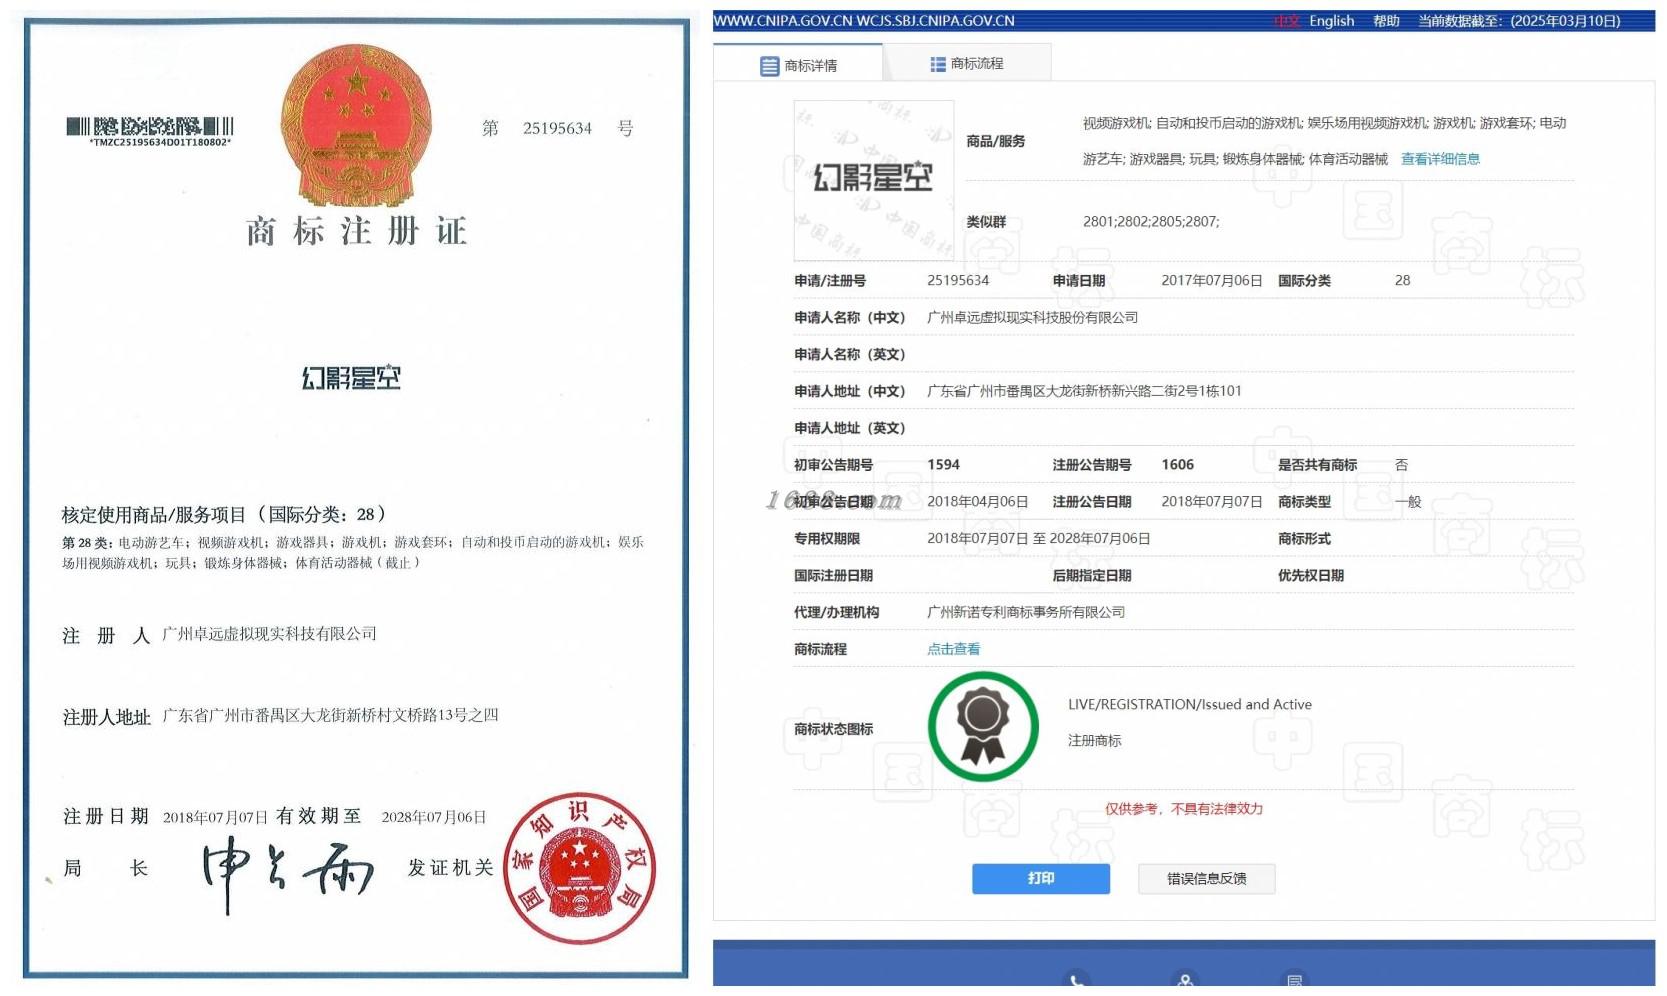The width and height of the screenshot is (1667, 996).
Task: Click the 幻影星空 trademark image on the details page
Action: click(873, 180)
